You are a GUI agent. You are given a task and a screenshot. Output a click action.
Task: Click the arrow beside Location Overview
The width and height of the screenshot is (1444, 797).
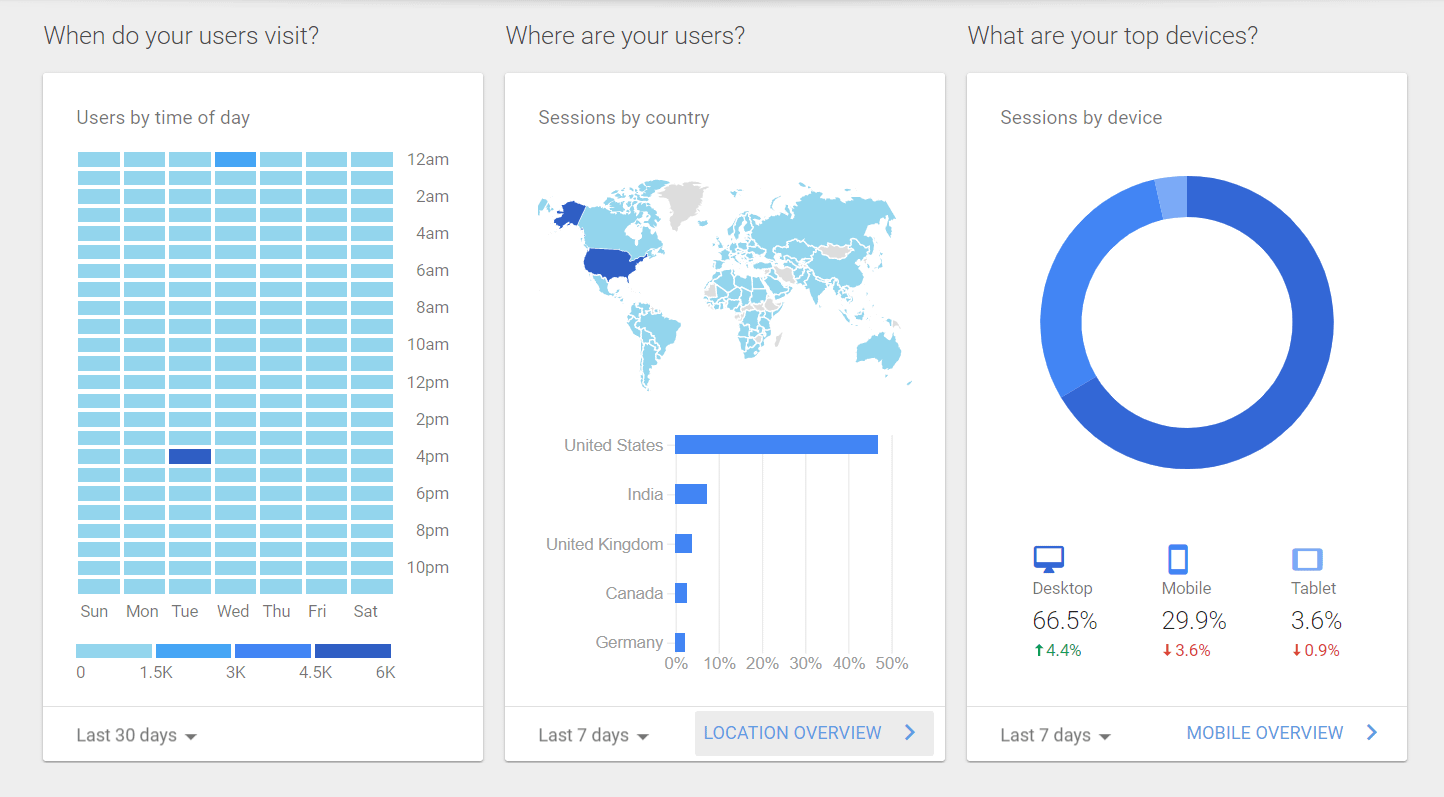tap(910, 733)
